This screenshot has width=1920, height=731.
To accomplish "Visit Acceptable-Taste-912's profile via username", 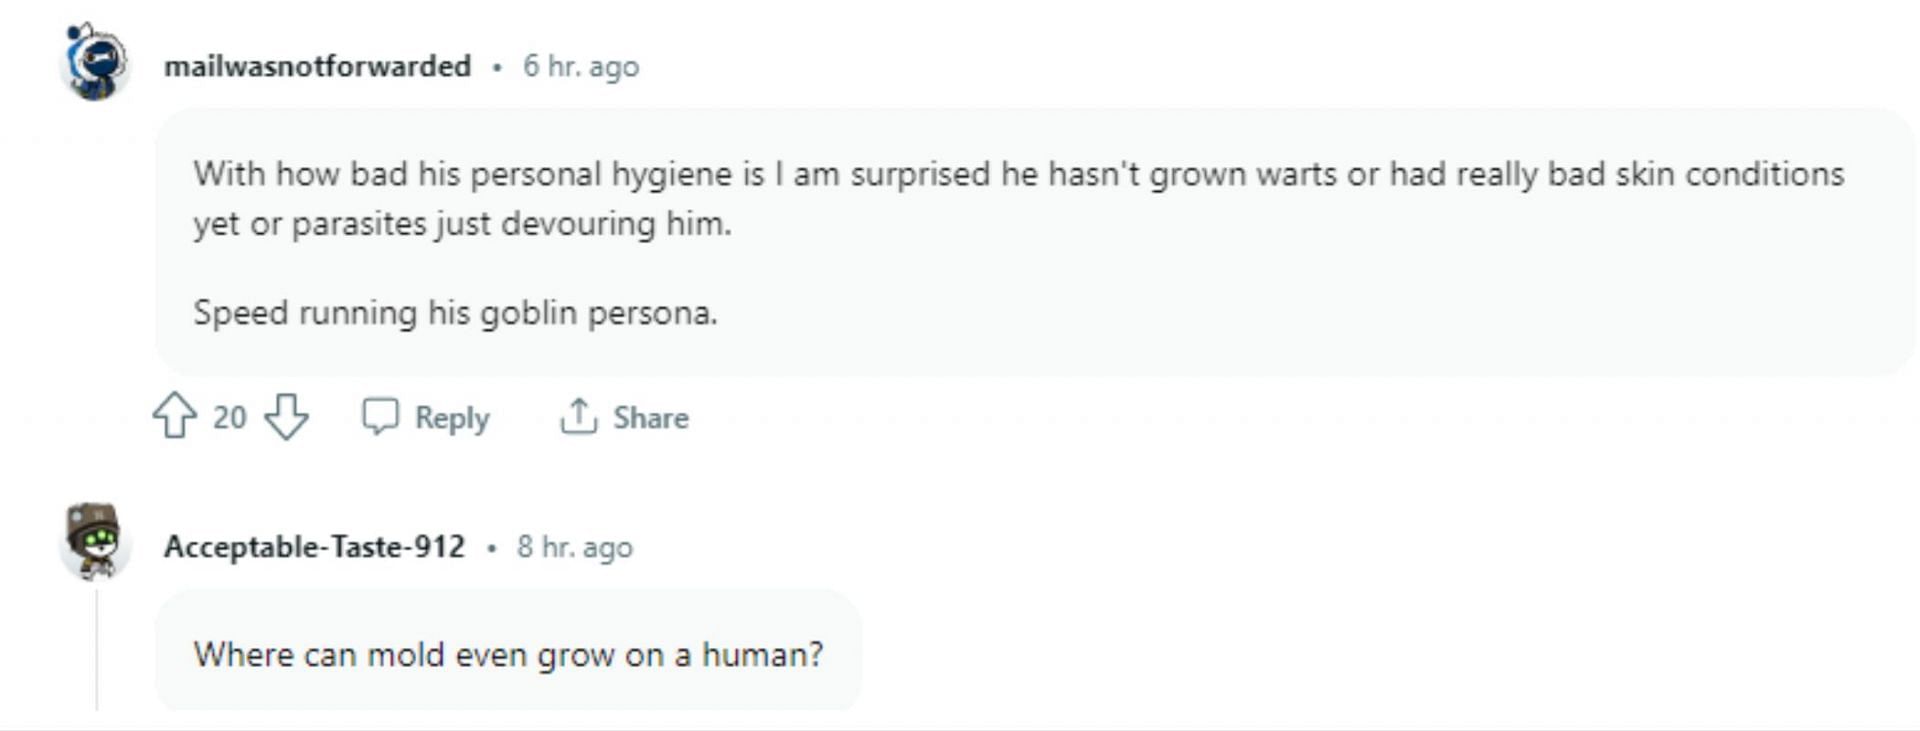I will click(314, 547).
